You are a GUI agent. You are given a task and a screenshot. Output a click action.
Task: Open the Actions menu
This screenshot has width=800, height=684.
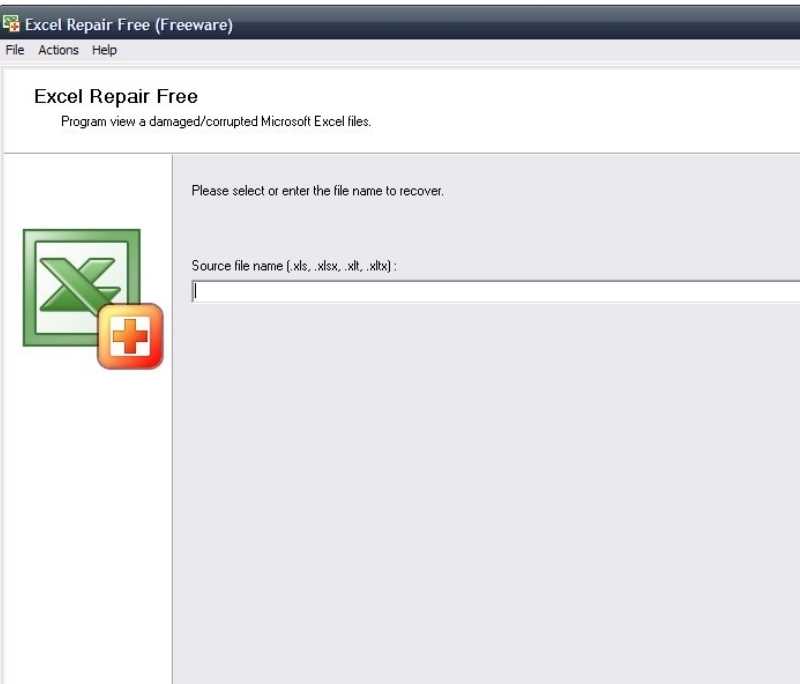click(x=58, y=50)
